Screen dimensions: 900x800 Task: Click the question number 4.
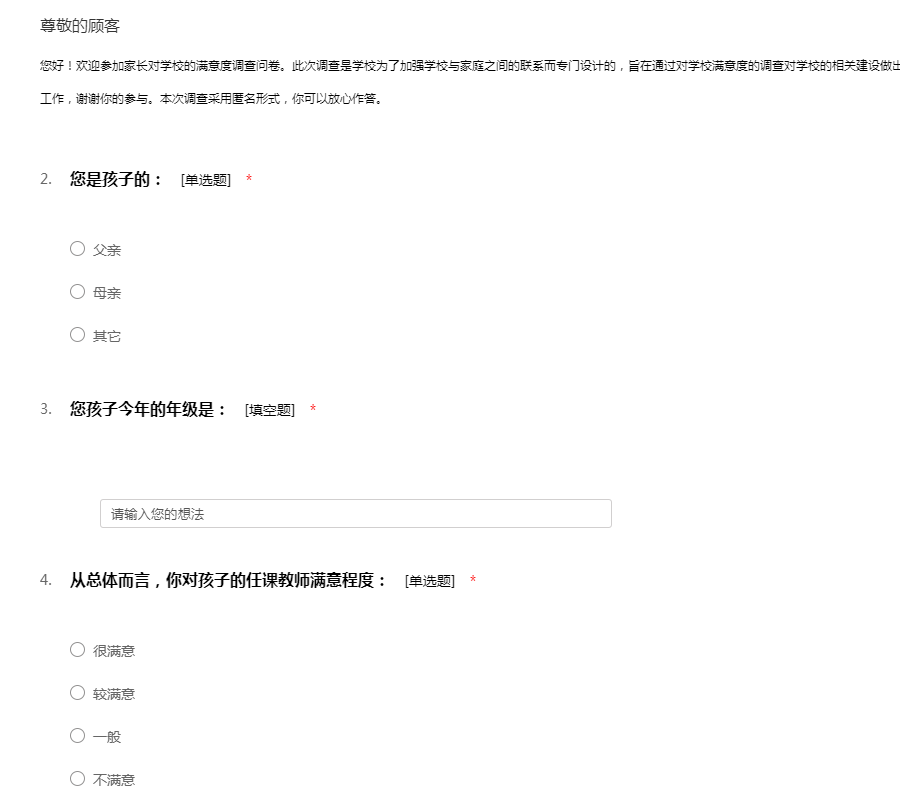click(x=46, y=580)
